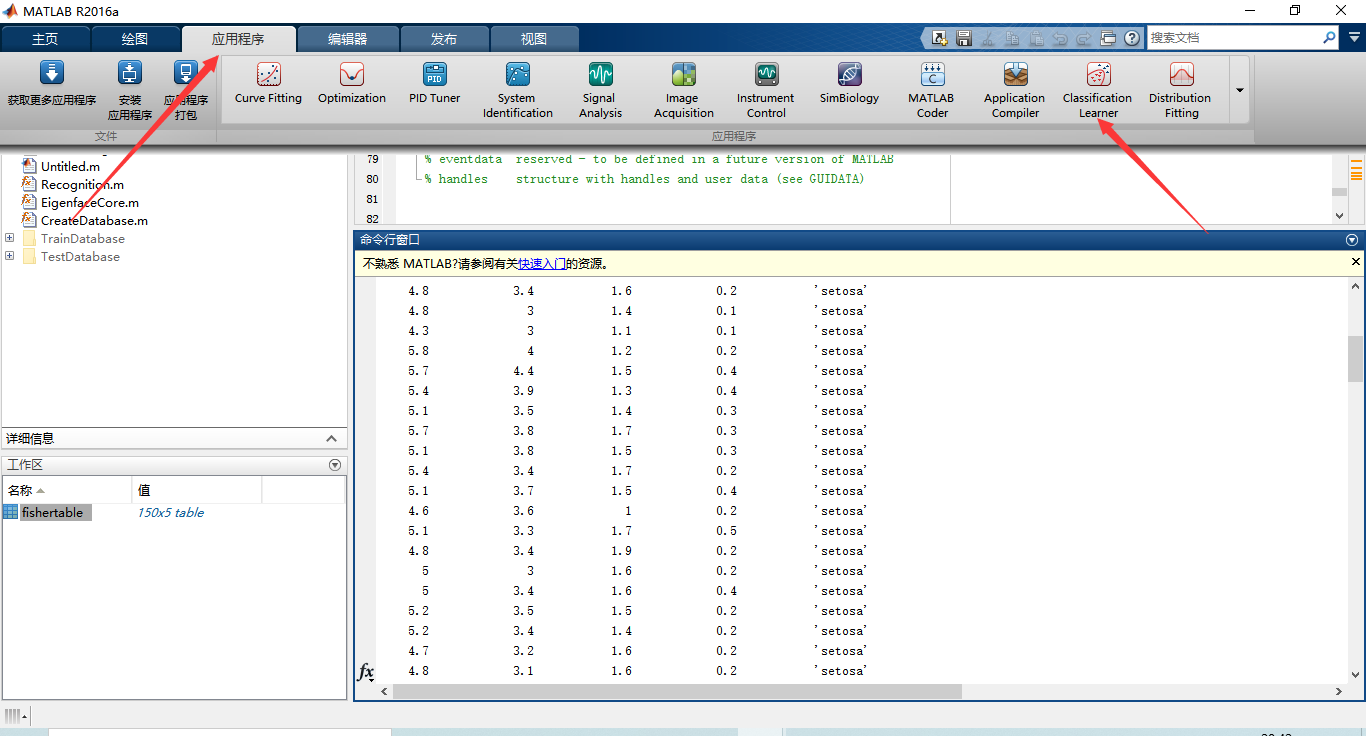Click the new shortcut icon in quick access bar
This screenshot has width=1366, height=736.
(x=940, y=38)
